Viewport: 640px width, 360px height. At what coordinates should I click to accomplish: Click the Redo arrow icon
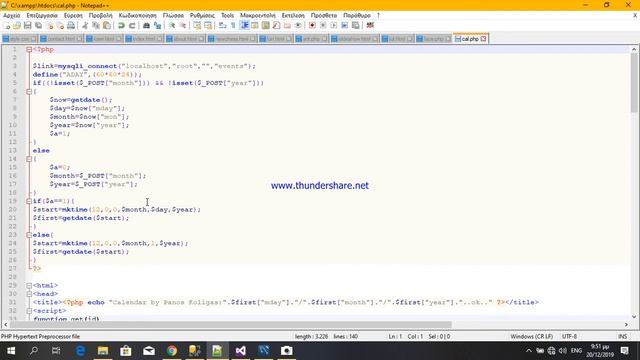pyautogui.click(x=132, y=25)
